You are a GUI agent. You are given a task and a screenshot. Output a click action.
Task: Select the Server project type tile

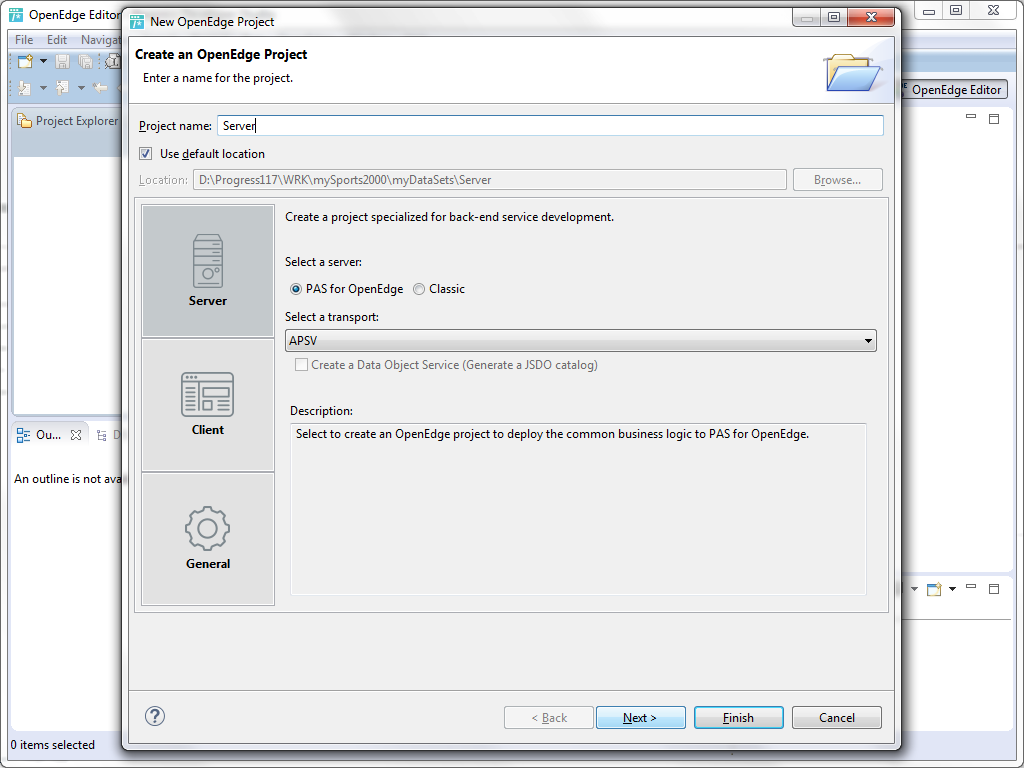[208, 270]
